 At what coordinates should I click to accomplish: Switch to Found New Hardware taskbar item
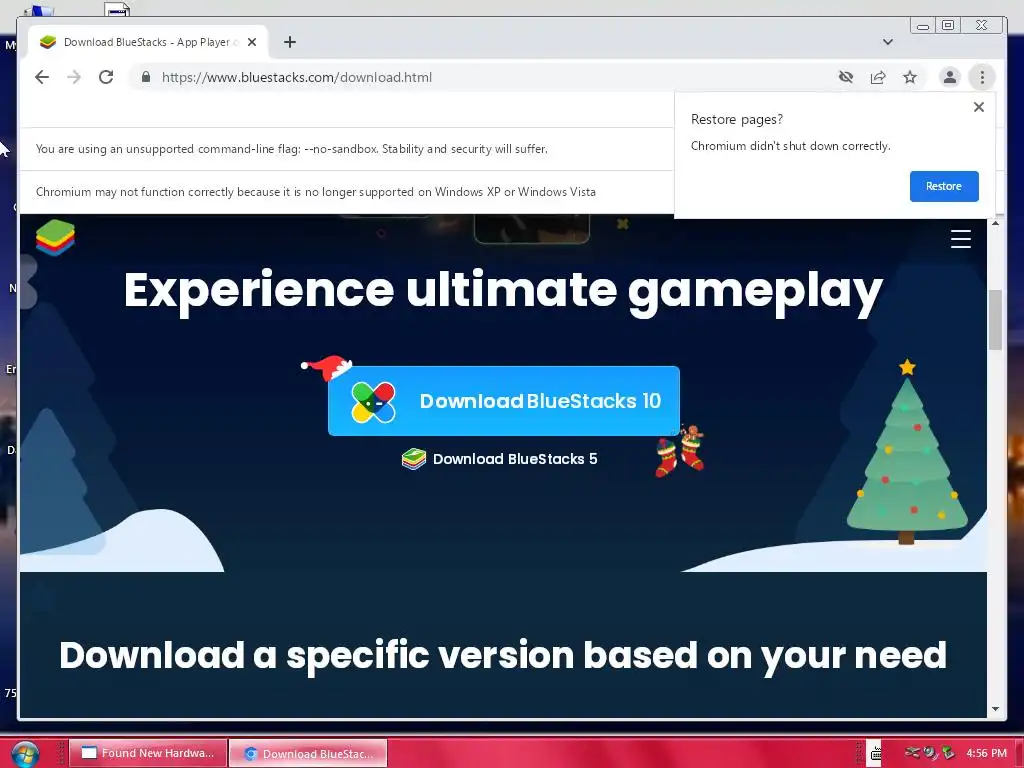click(x=148, y=753)
